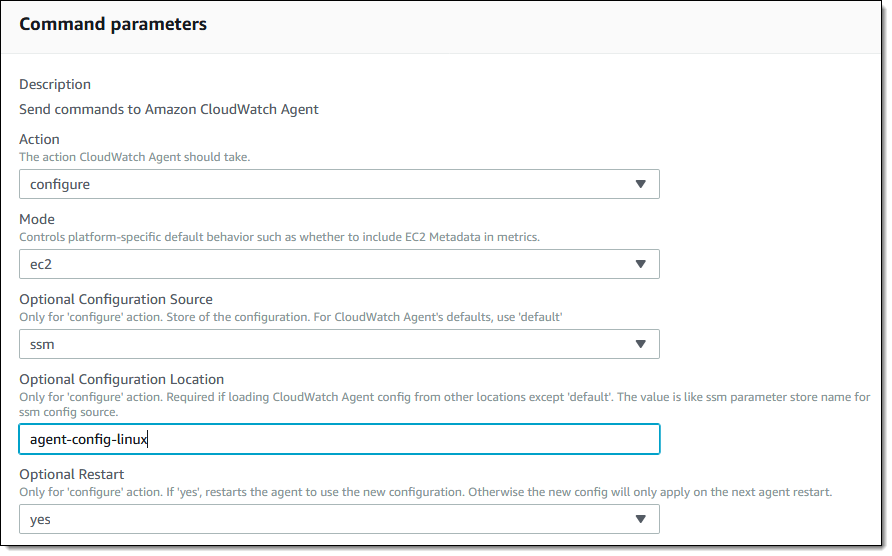Click the Command parameters heading

coord(113,24)
